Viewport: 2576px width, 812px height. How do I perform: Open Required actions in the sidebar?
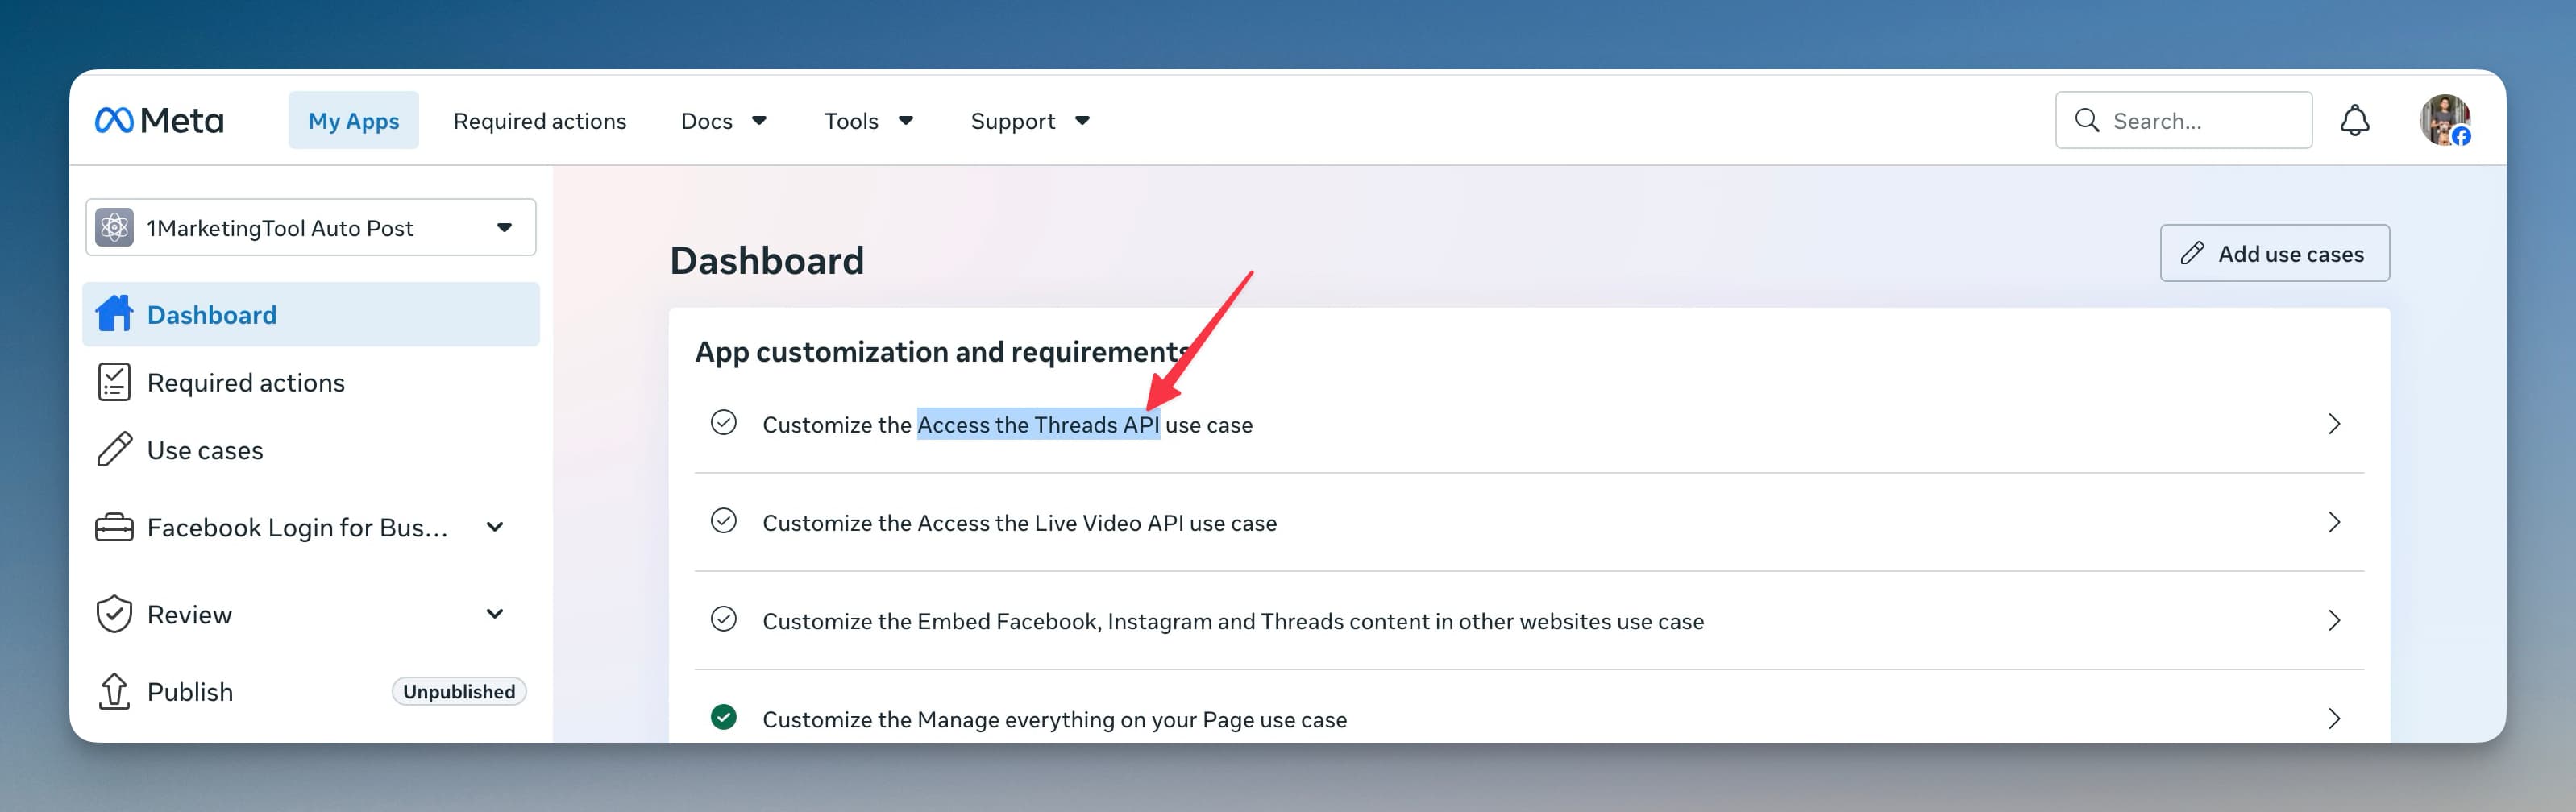[x=311, y=382]
